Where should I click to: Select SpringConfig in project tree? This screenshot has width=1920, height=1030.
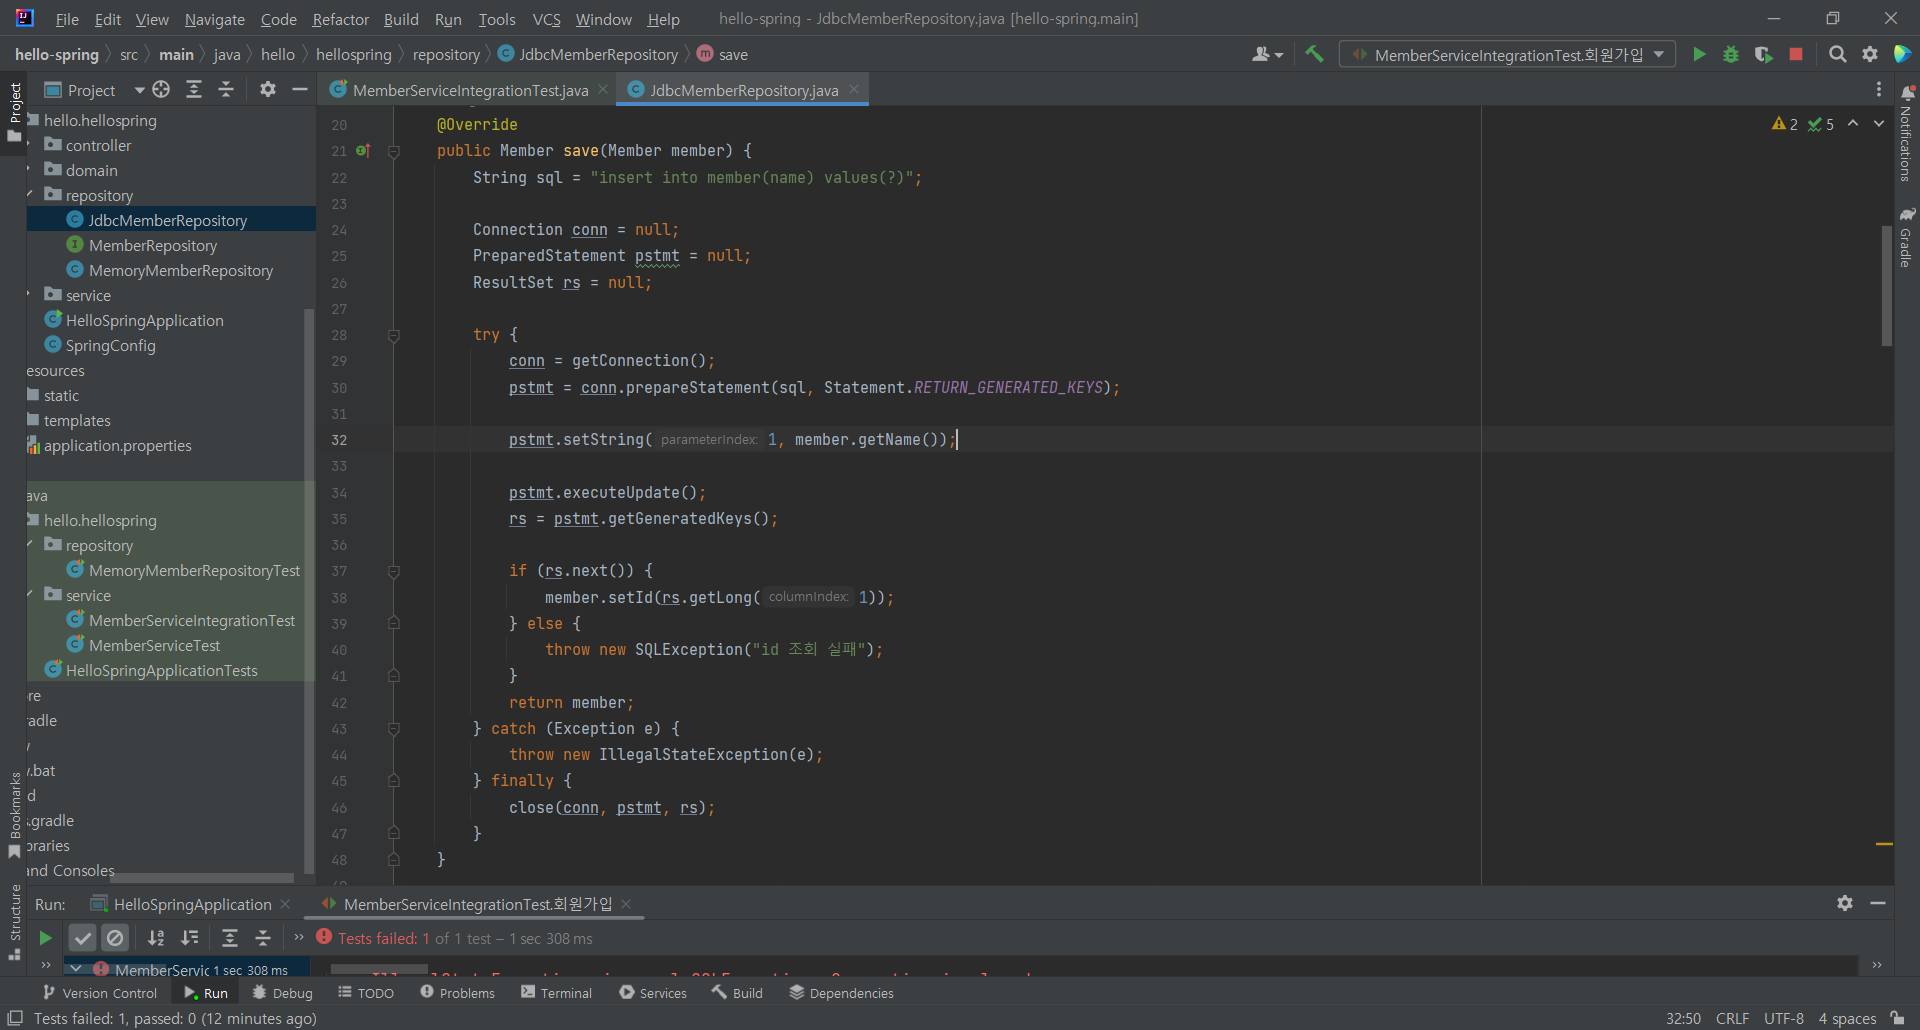pos(110,345)
